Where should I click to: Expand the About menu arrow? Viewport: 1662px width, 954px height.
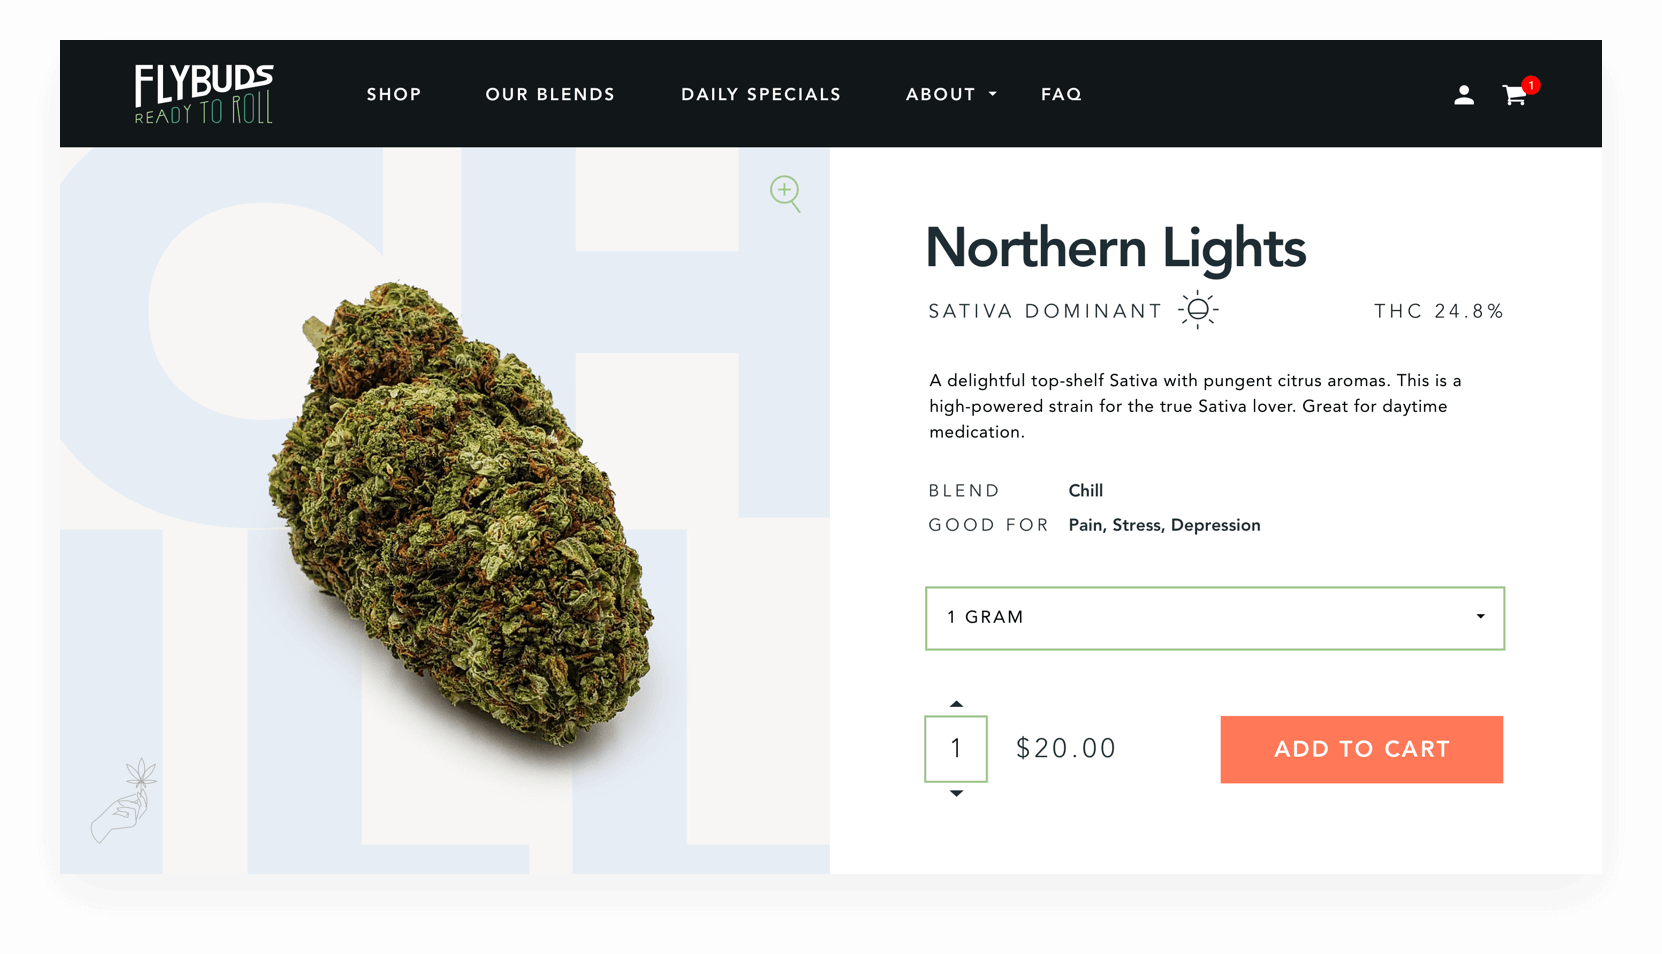point(993,94)
